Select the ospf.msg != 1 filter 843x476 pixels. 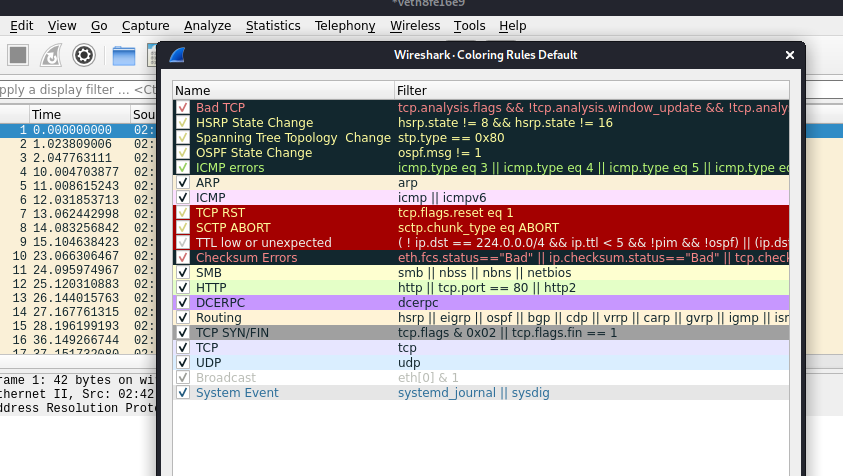pos(440,153)
